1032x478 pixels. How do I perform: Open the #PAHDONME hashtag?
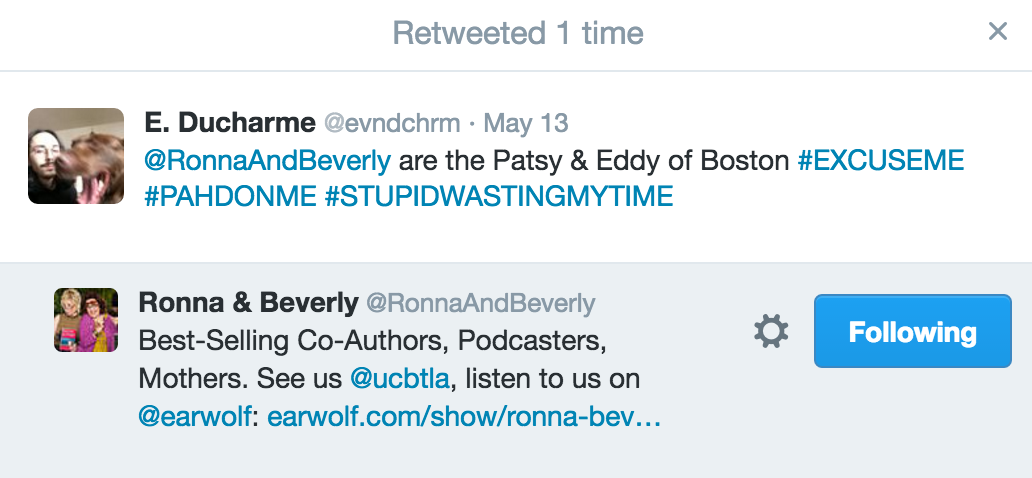[x=230, y=196]
